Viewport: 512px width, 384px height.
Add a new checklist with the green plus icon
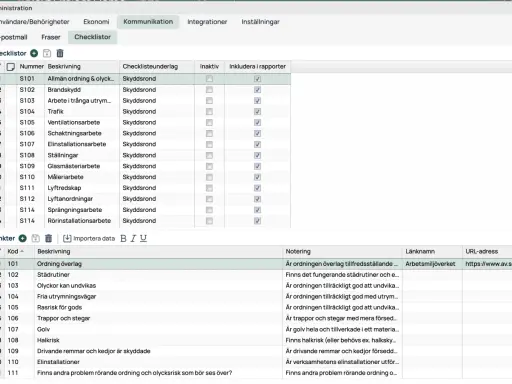click(x=34, y=53)
